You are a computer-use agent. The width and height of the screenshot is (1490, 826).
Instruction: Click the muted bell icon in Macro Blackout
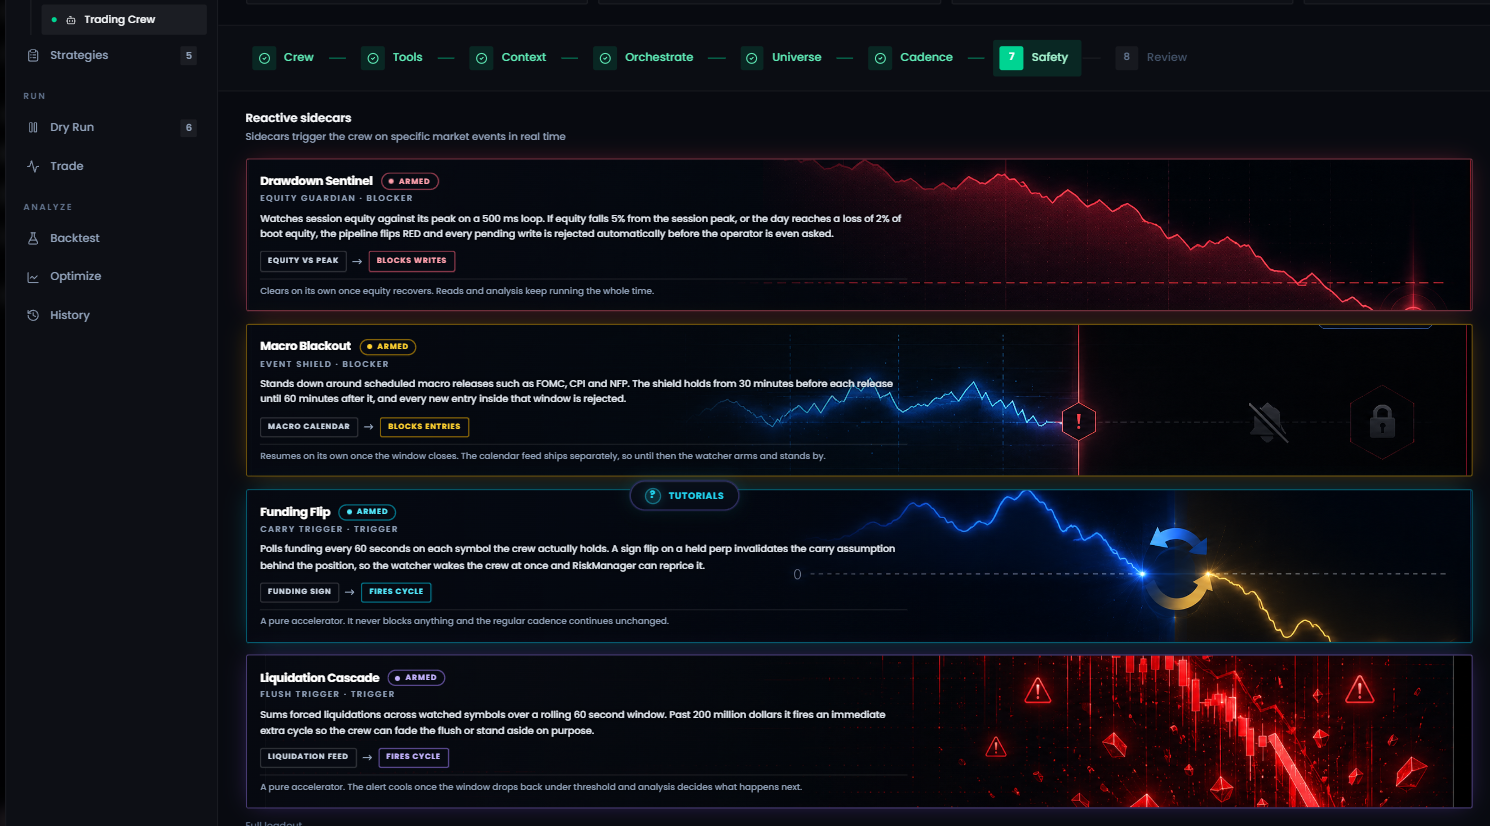coord(1268,422)
